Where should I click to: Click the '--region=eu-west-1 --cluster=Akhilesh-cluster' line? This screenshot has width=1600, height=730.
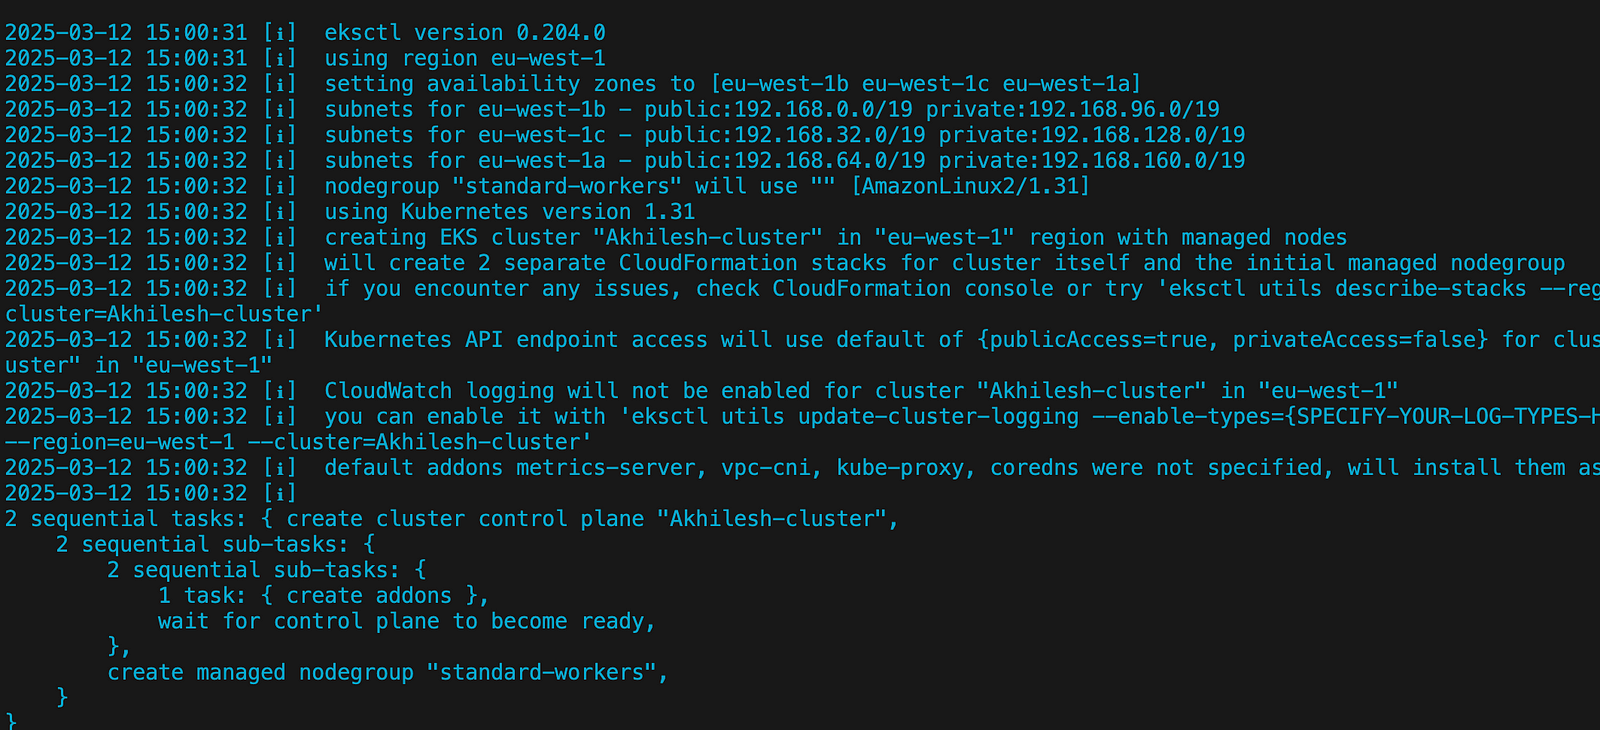tap(298, 442)
